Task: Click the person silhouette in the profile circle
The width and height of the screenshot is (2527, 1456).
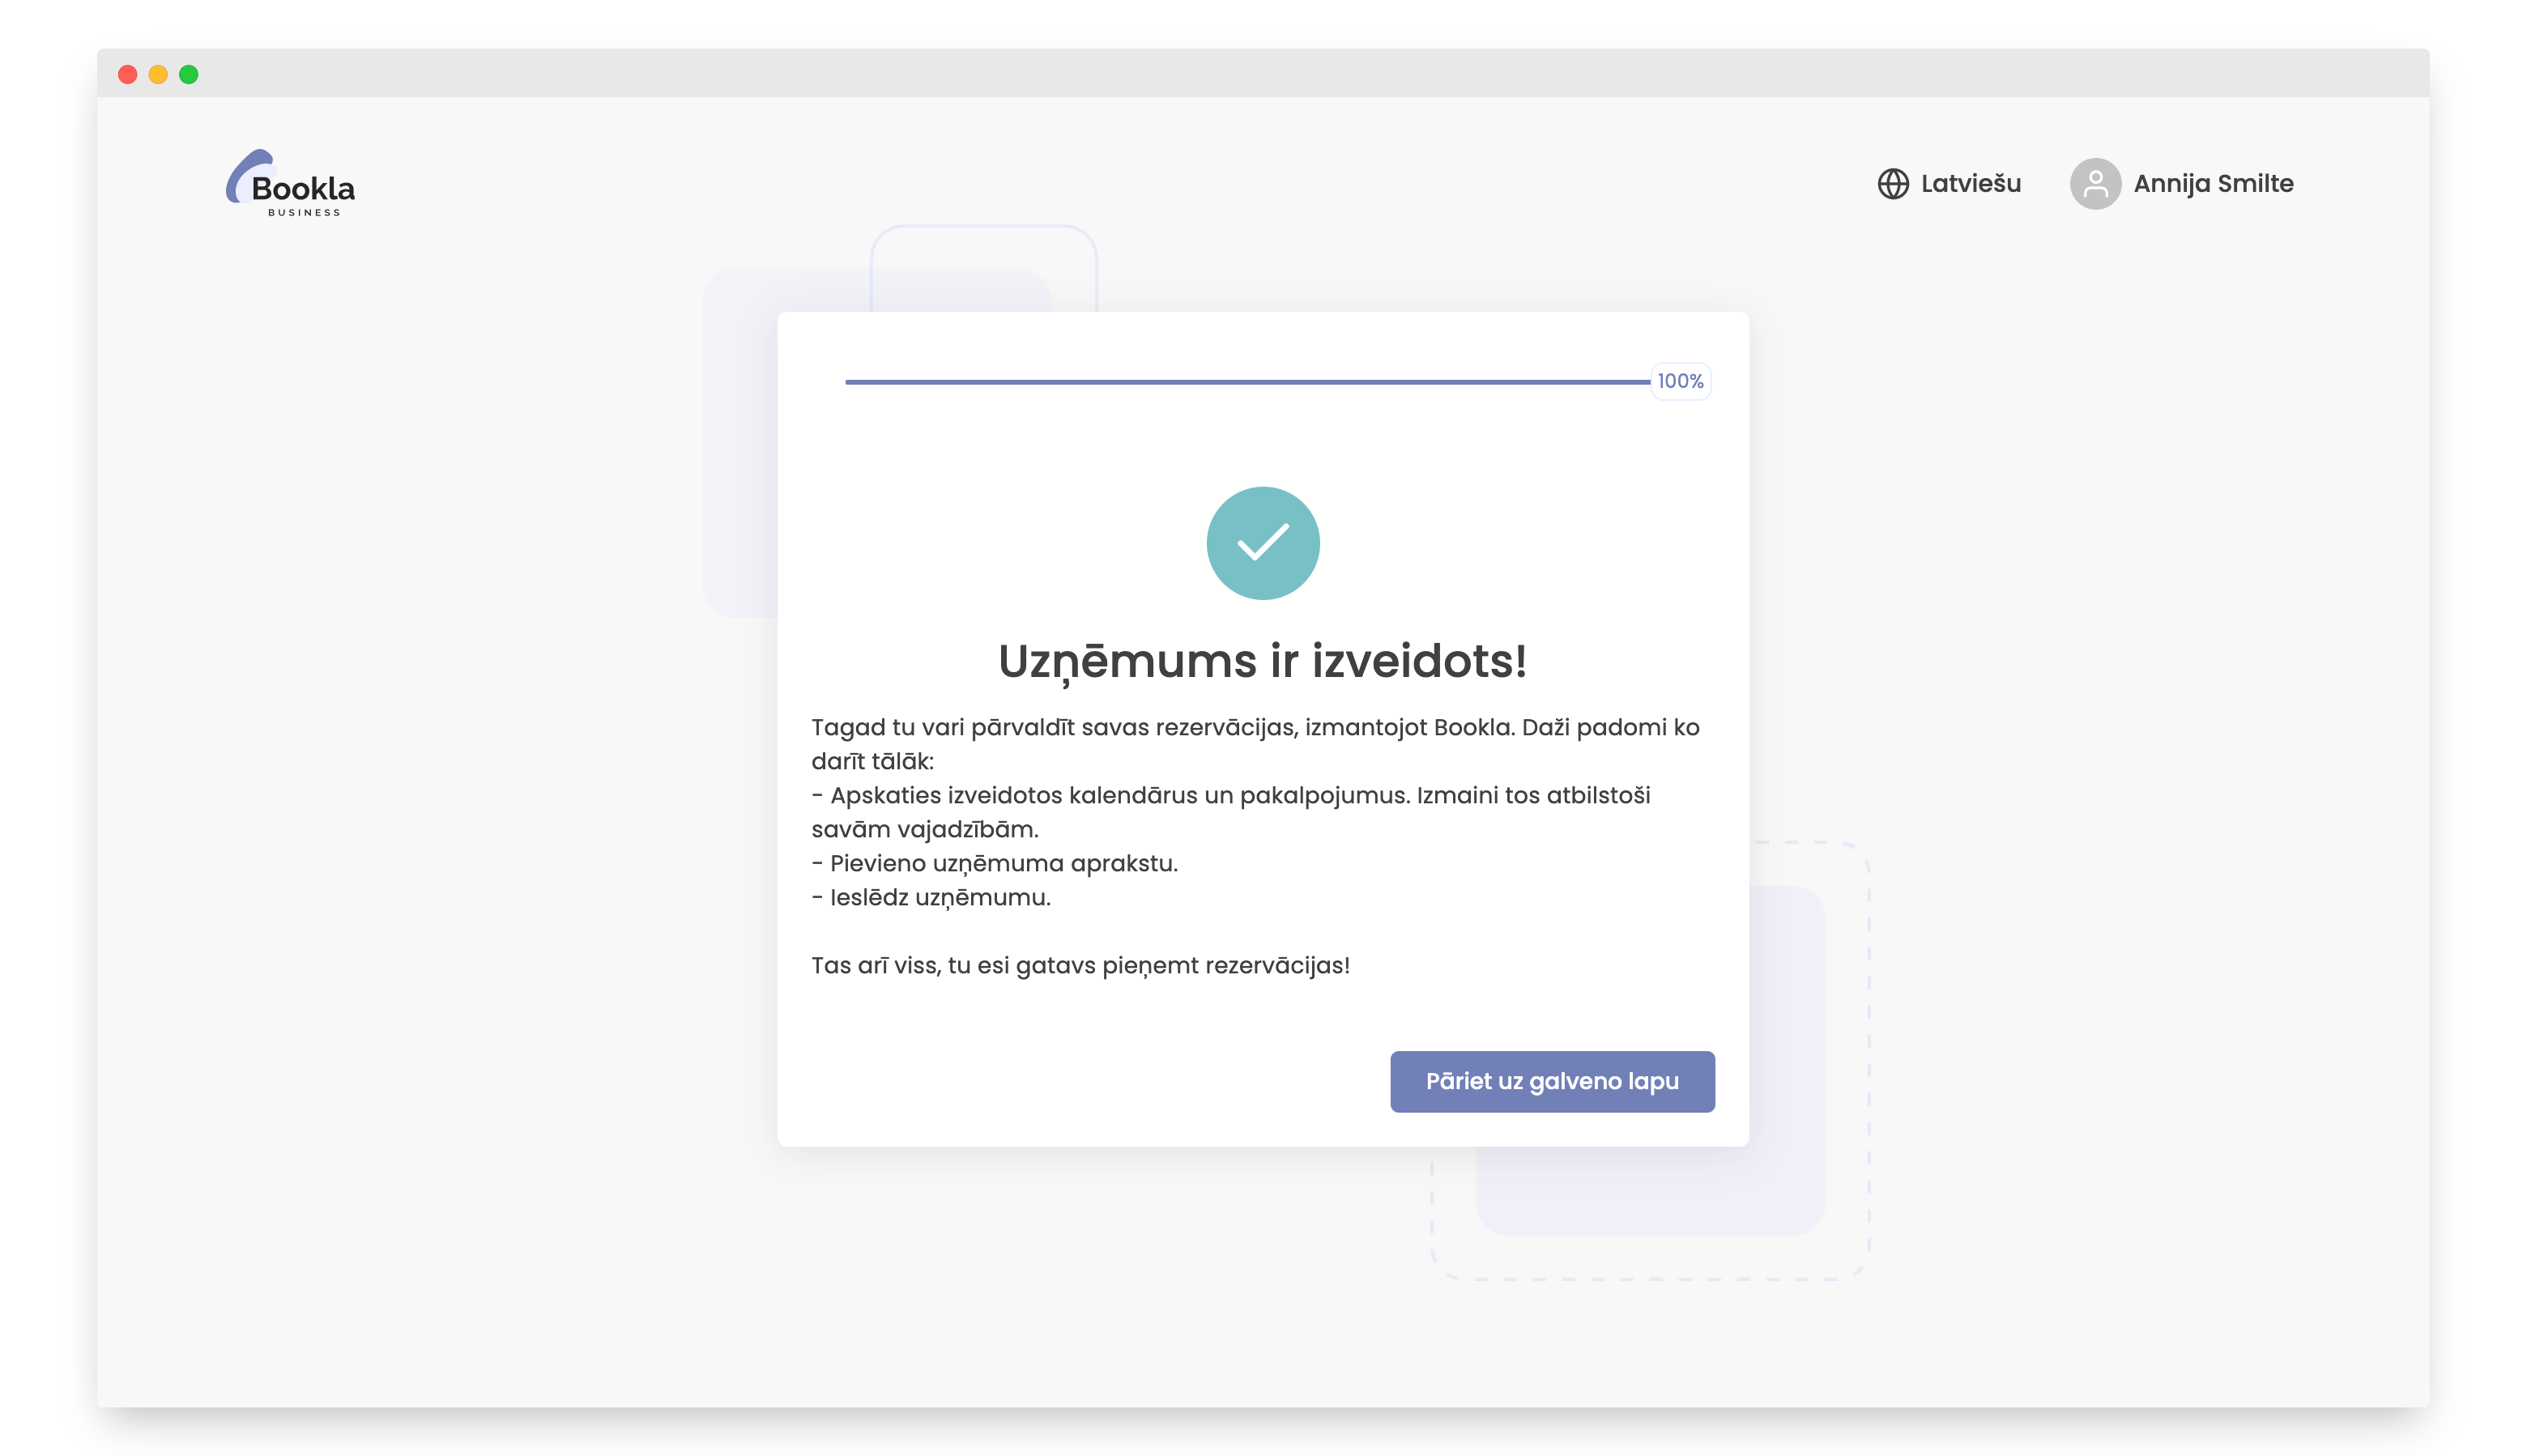Action: [x=2096, y=183]
